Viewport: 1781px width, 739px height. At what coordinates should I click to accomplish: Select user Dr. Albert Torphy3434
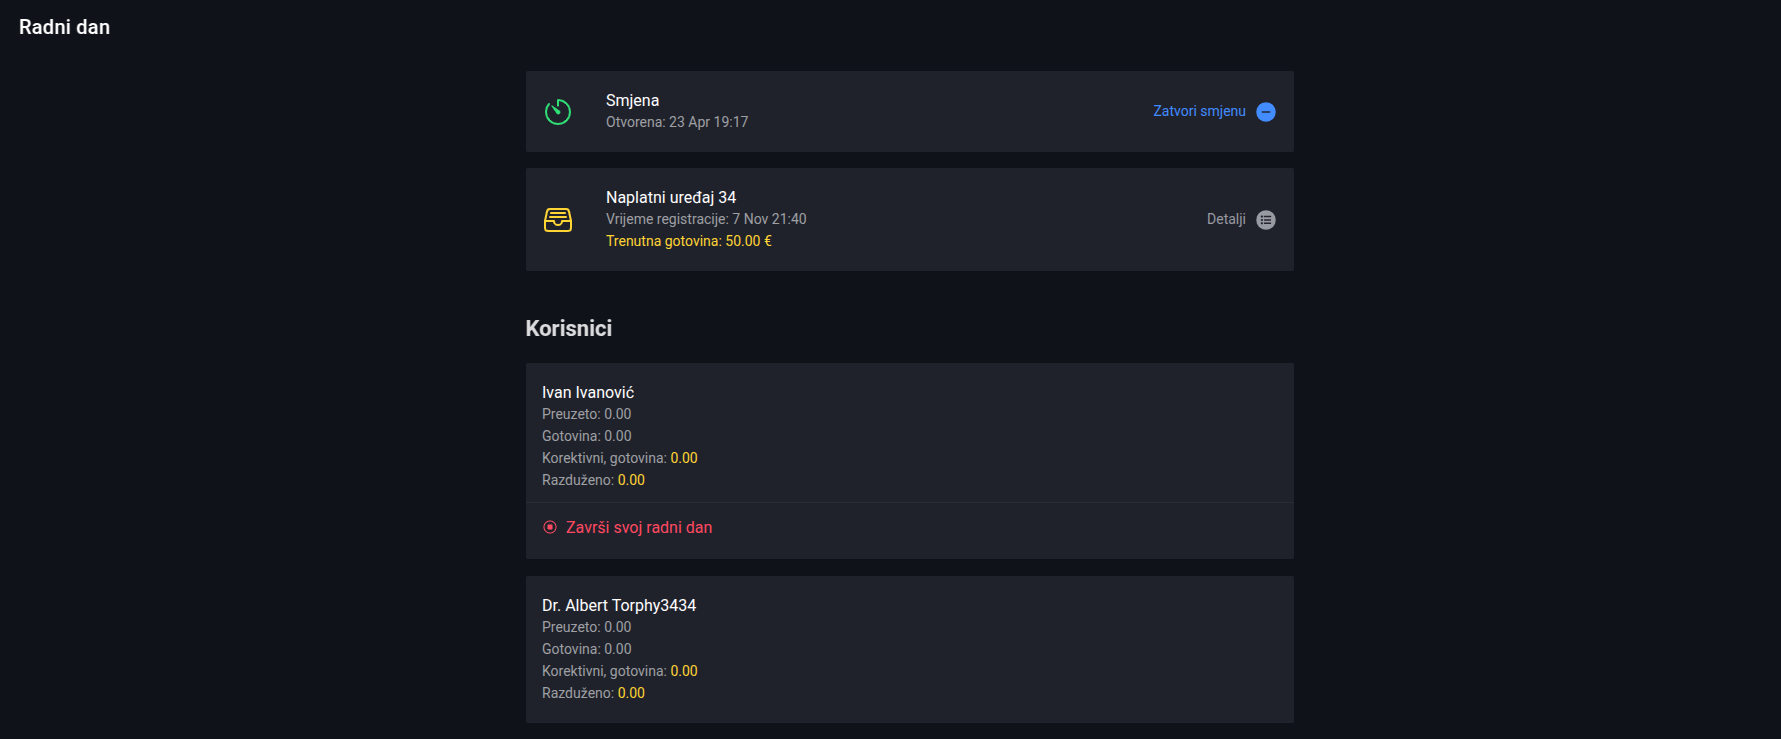pyautogui.click(x=619, y=605)
